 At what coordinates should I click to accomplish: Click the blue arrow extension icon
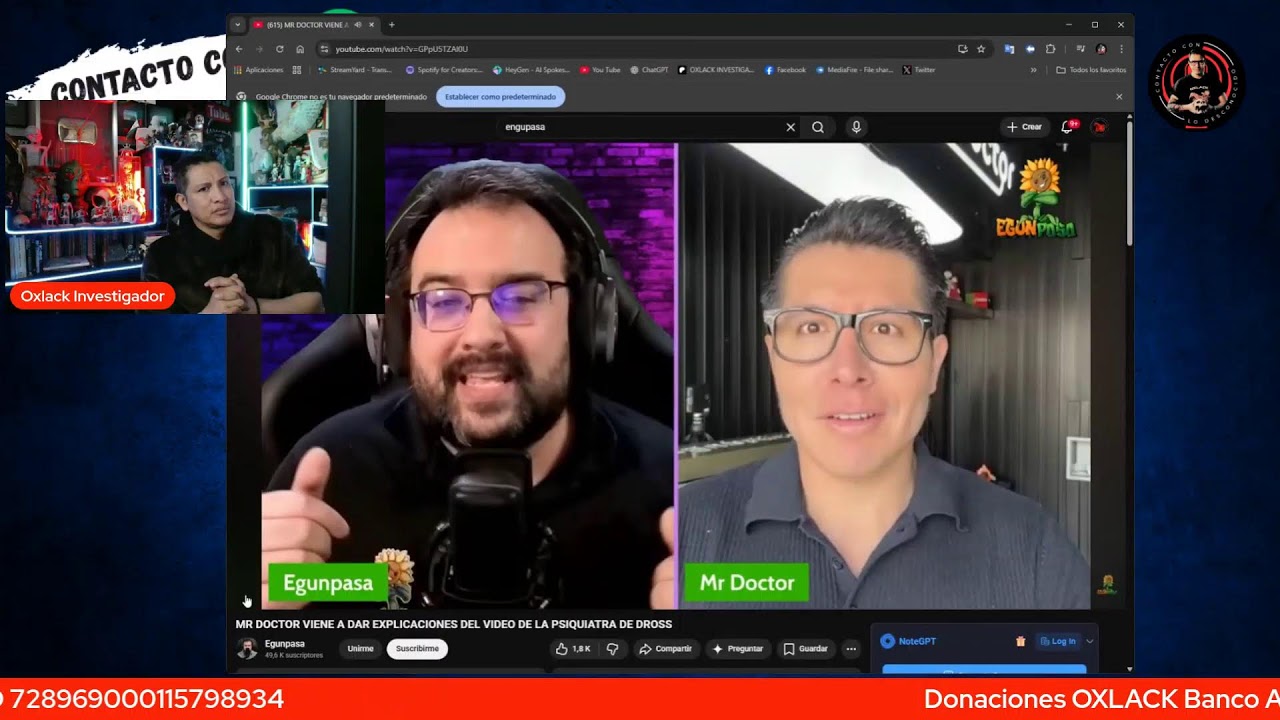point(1030,49)
